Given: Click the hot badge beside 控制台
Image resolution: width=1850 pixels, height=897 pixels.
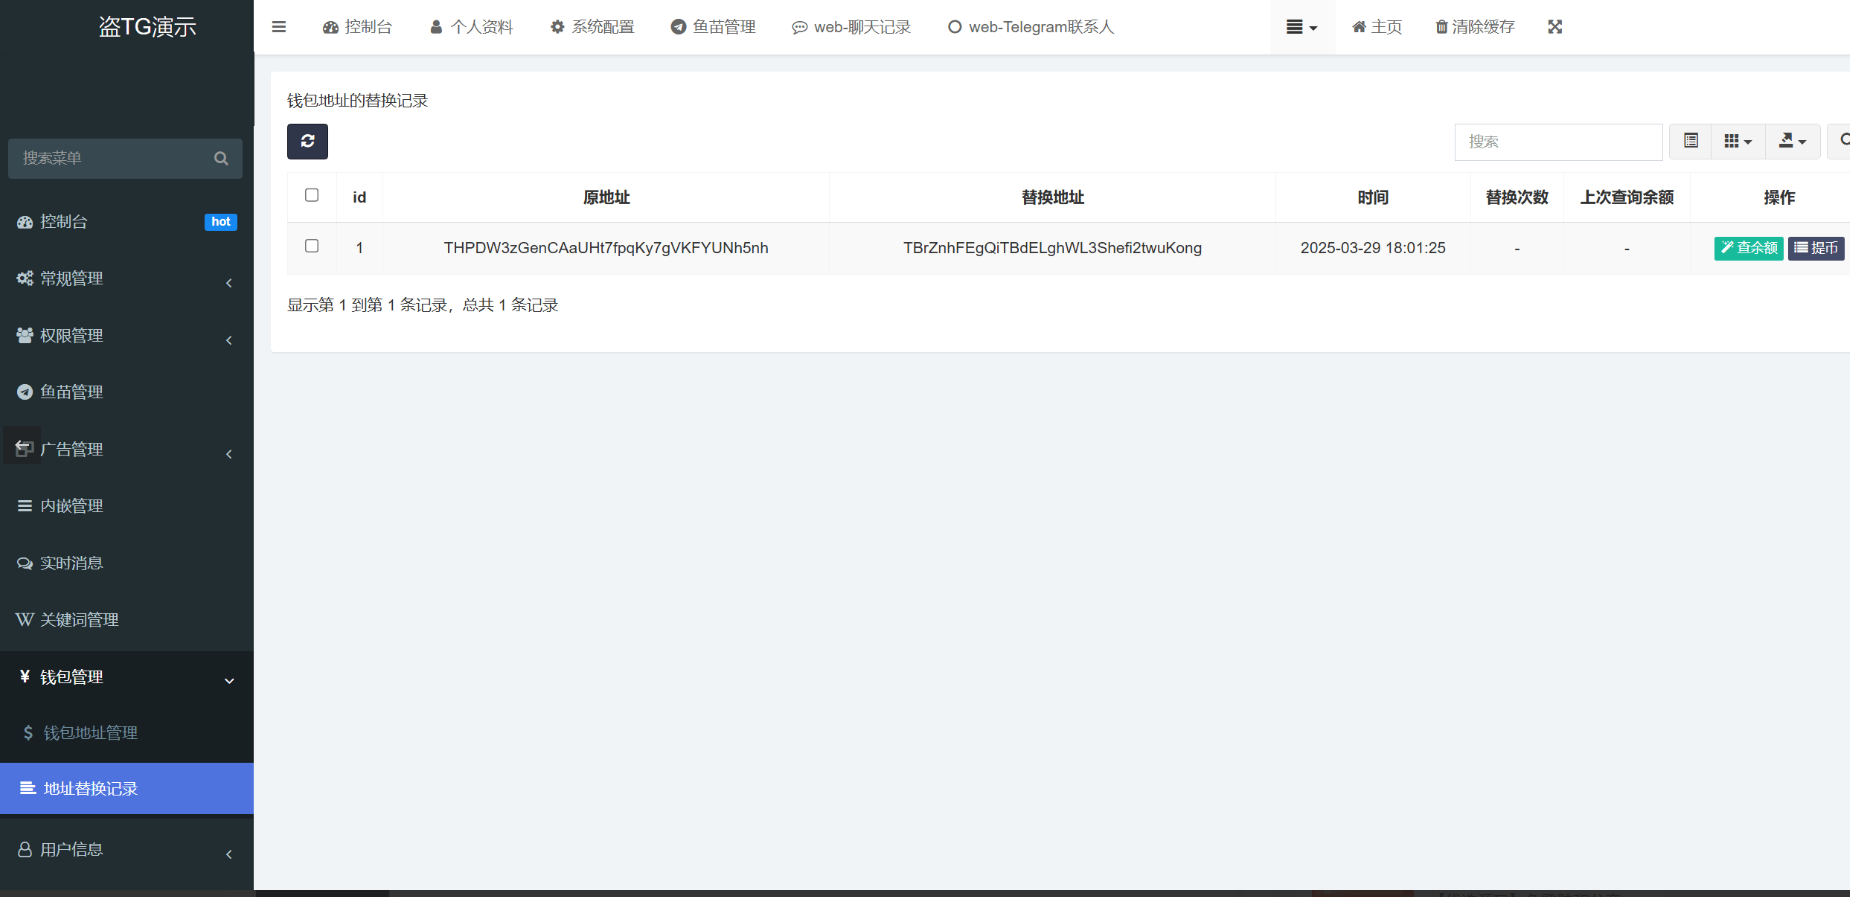Looking at the screenshot, I should [221, 222].
